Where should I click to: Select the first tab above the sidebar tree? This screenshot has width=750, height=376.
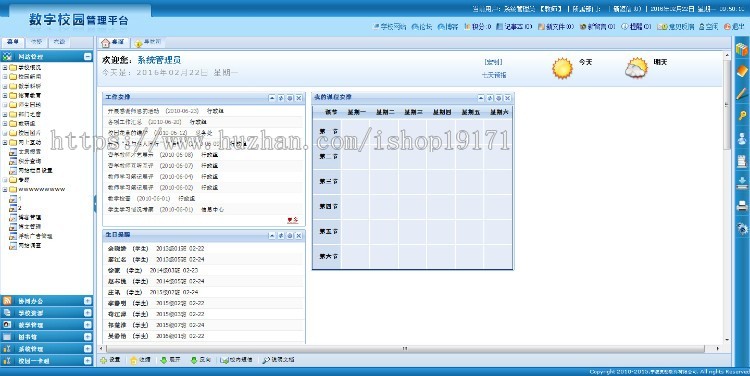(x=12, y=42)
